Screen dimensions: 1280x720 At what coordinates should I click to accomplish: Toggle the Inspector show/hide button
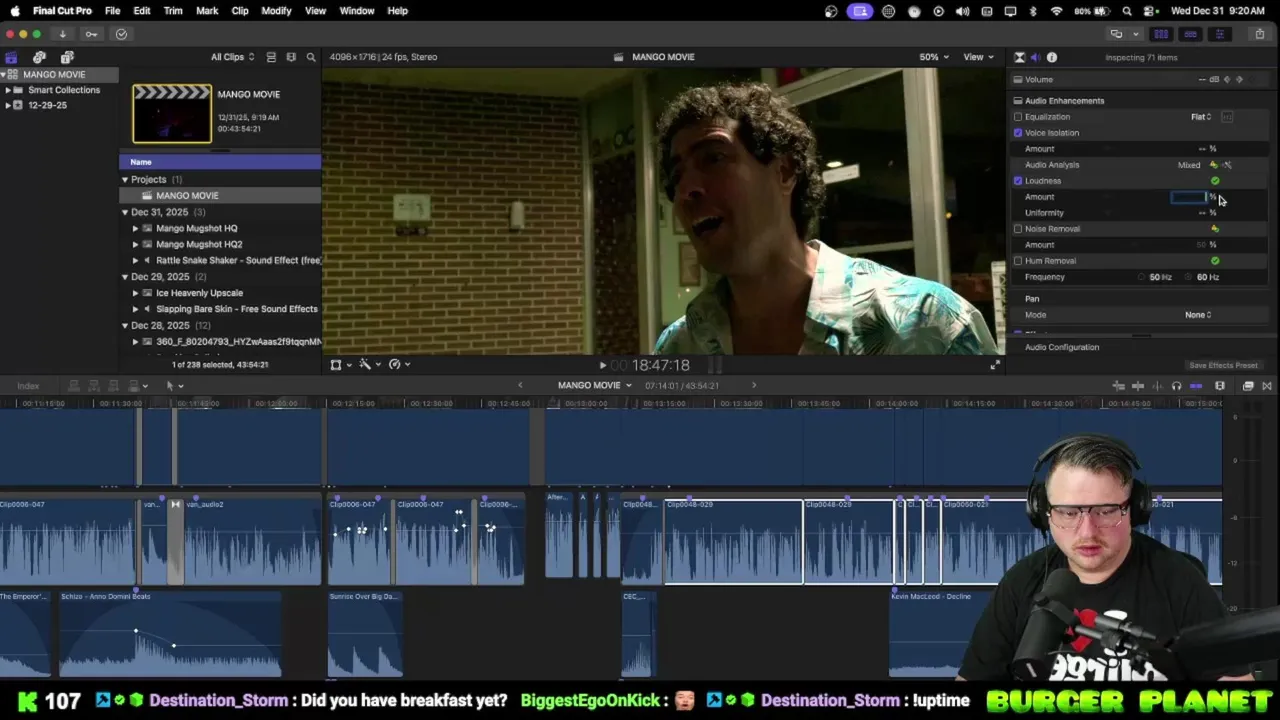pyautogui.click(x=1219, y=34)
